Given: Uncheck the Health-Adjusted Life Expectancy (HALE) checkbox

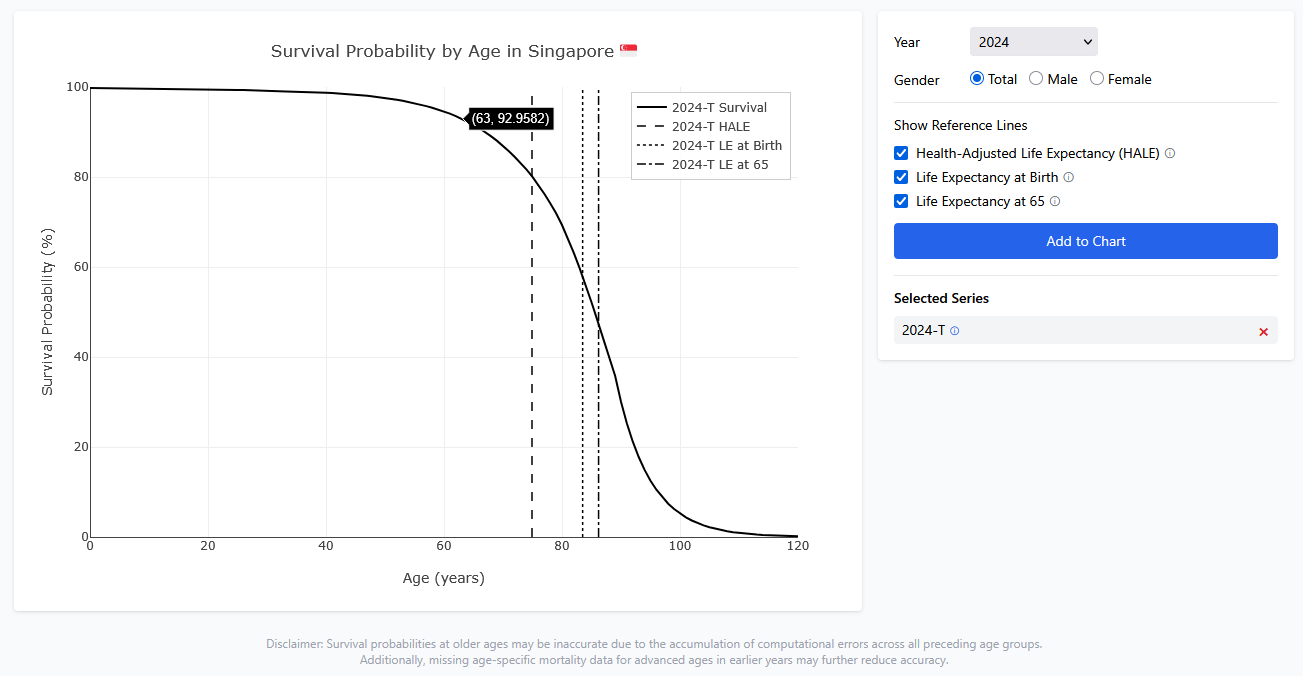Looking at the screenshot, I should tap(901, 154).
